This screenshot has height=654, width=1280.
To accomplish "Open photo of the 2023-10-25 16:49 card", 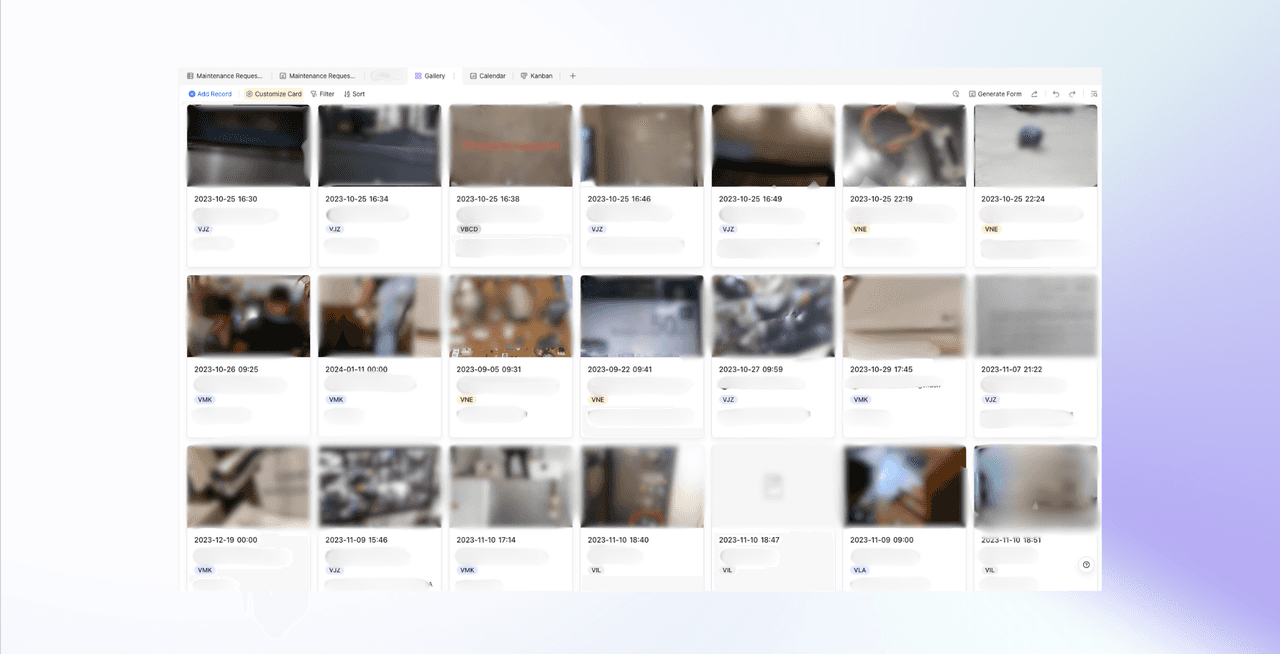I will (x=773, y=146).
